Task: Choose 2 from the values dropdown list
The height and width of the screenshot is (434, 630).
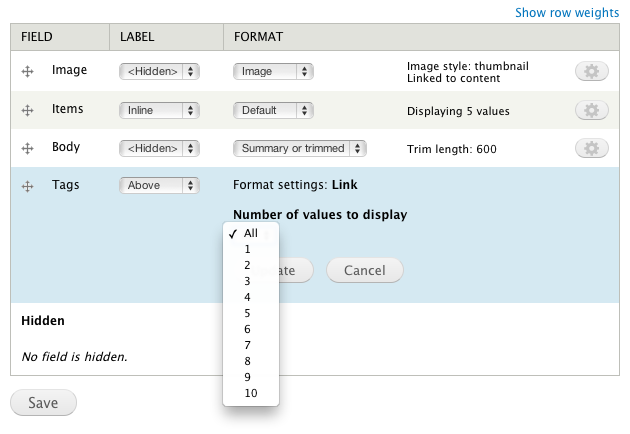Action: (251, 265)
